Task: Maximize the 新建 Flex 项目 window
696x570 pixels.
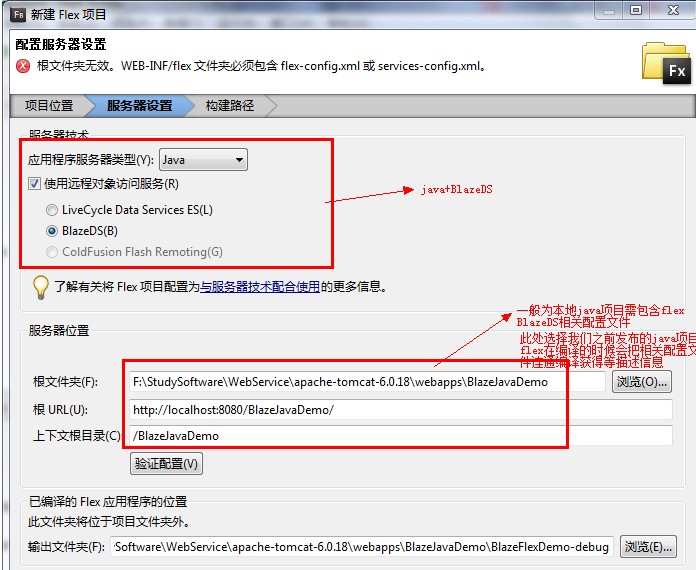Action: (636, 10)
